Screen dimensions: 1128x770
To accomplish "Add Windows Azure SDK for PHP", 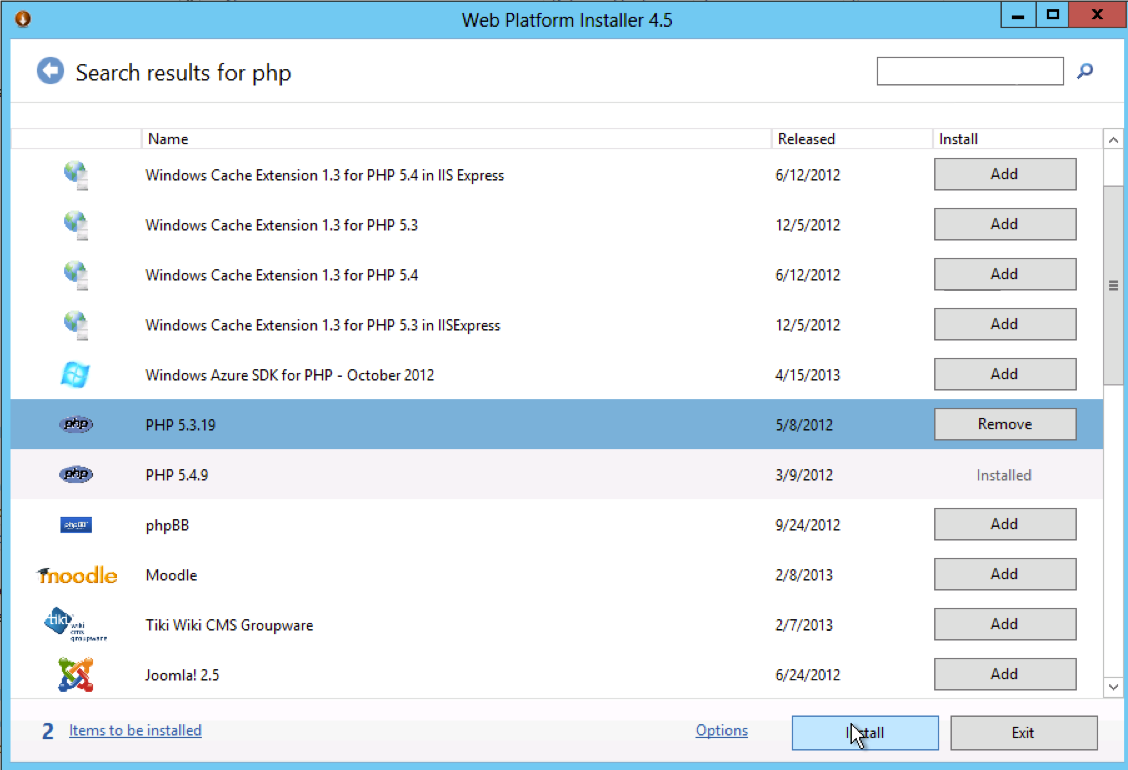I will (1005, 374).
